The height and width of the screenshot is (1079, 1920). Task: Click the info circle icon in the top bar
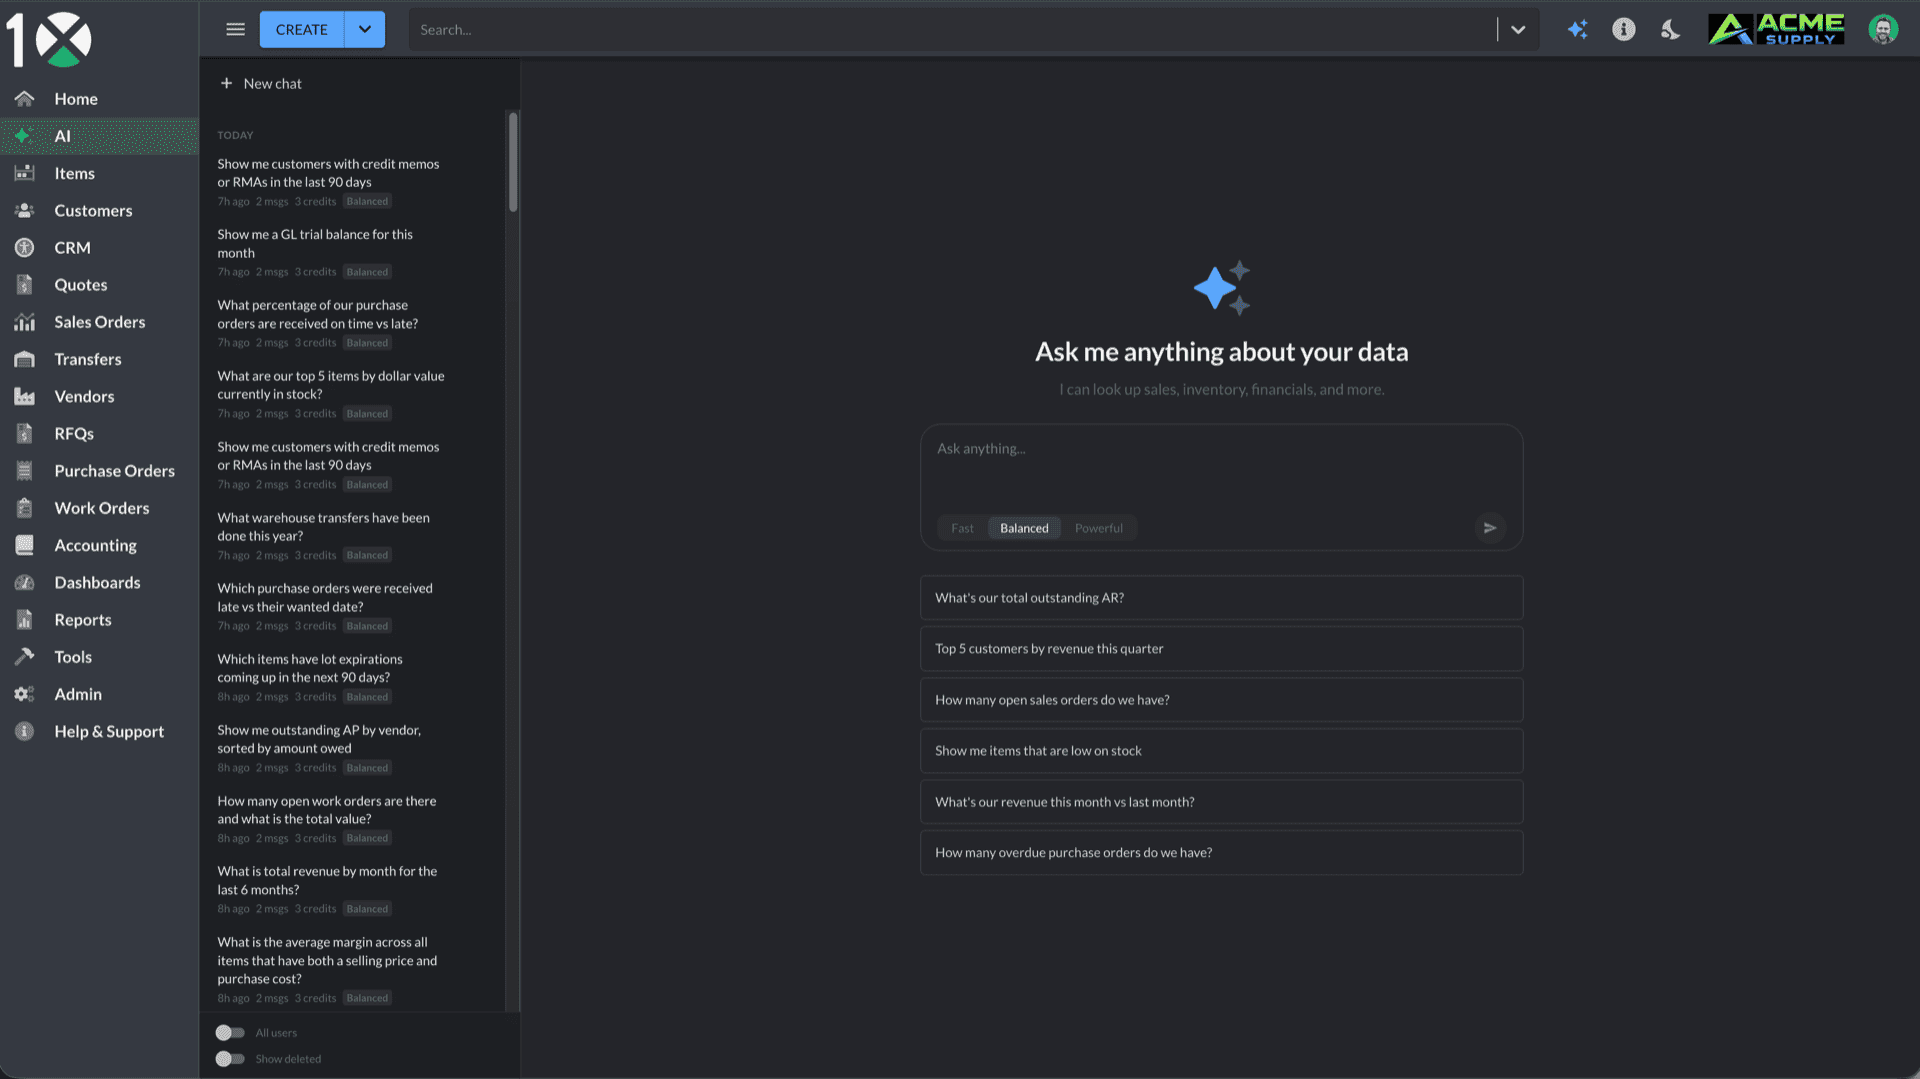tap(1624, 29)
